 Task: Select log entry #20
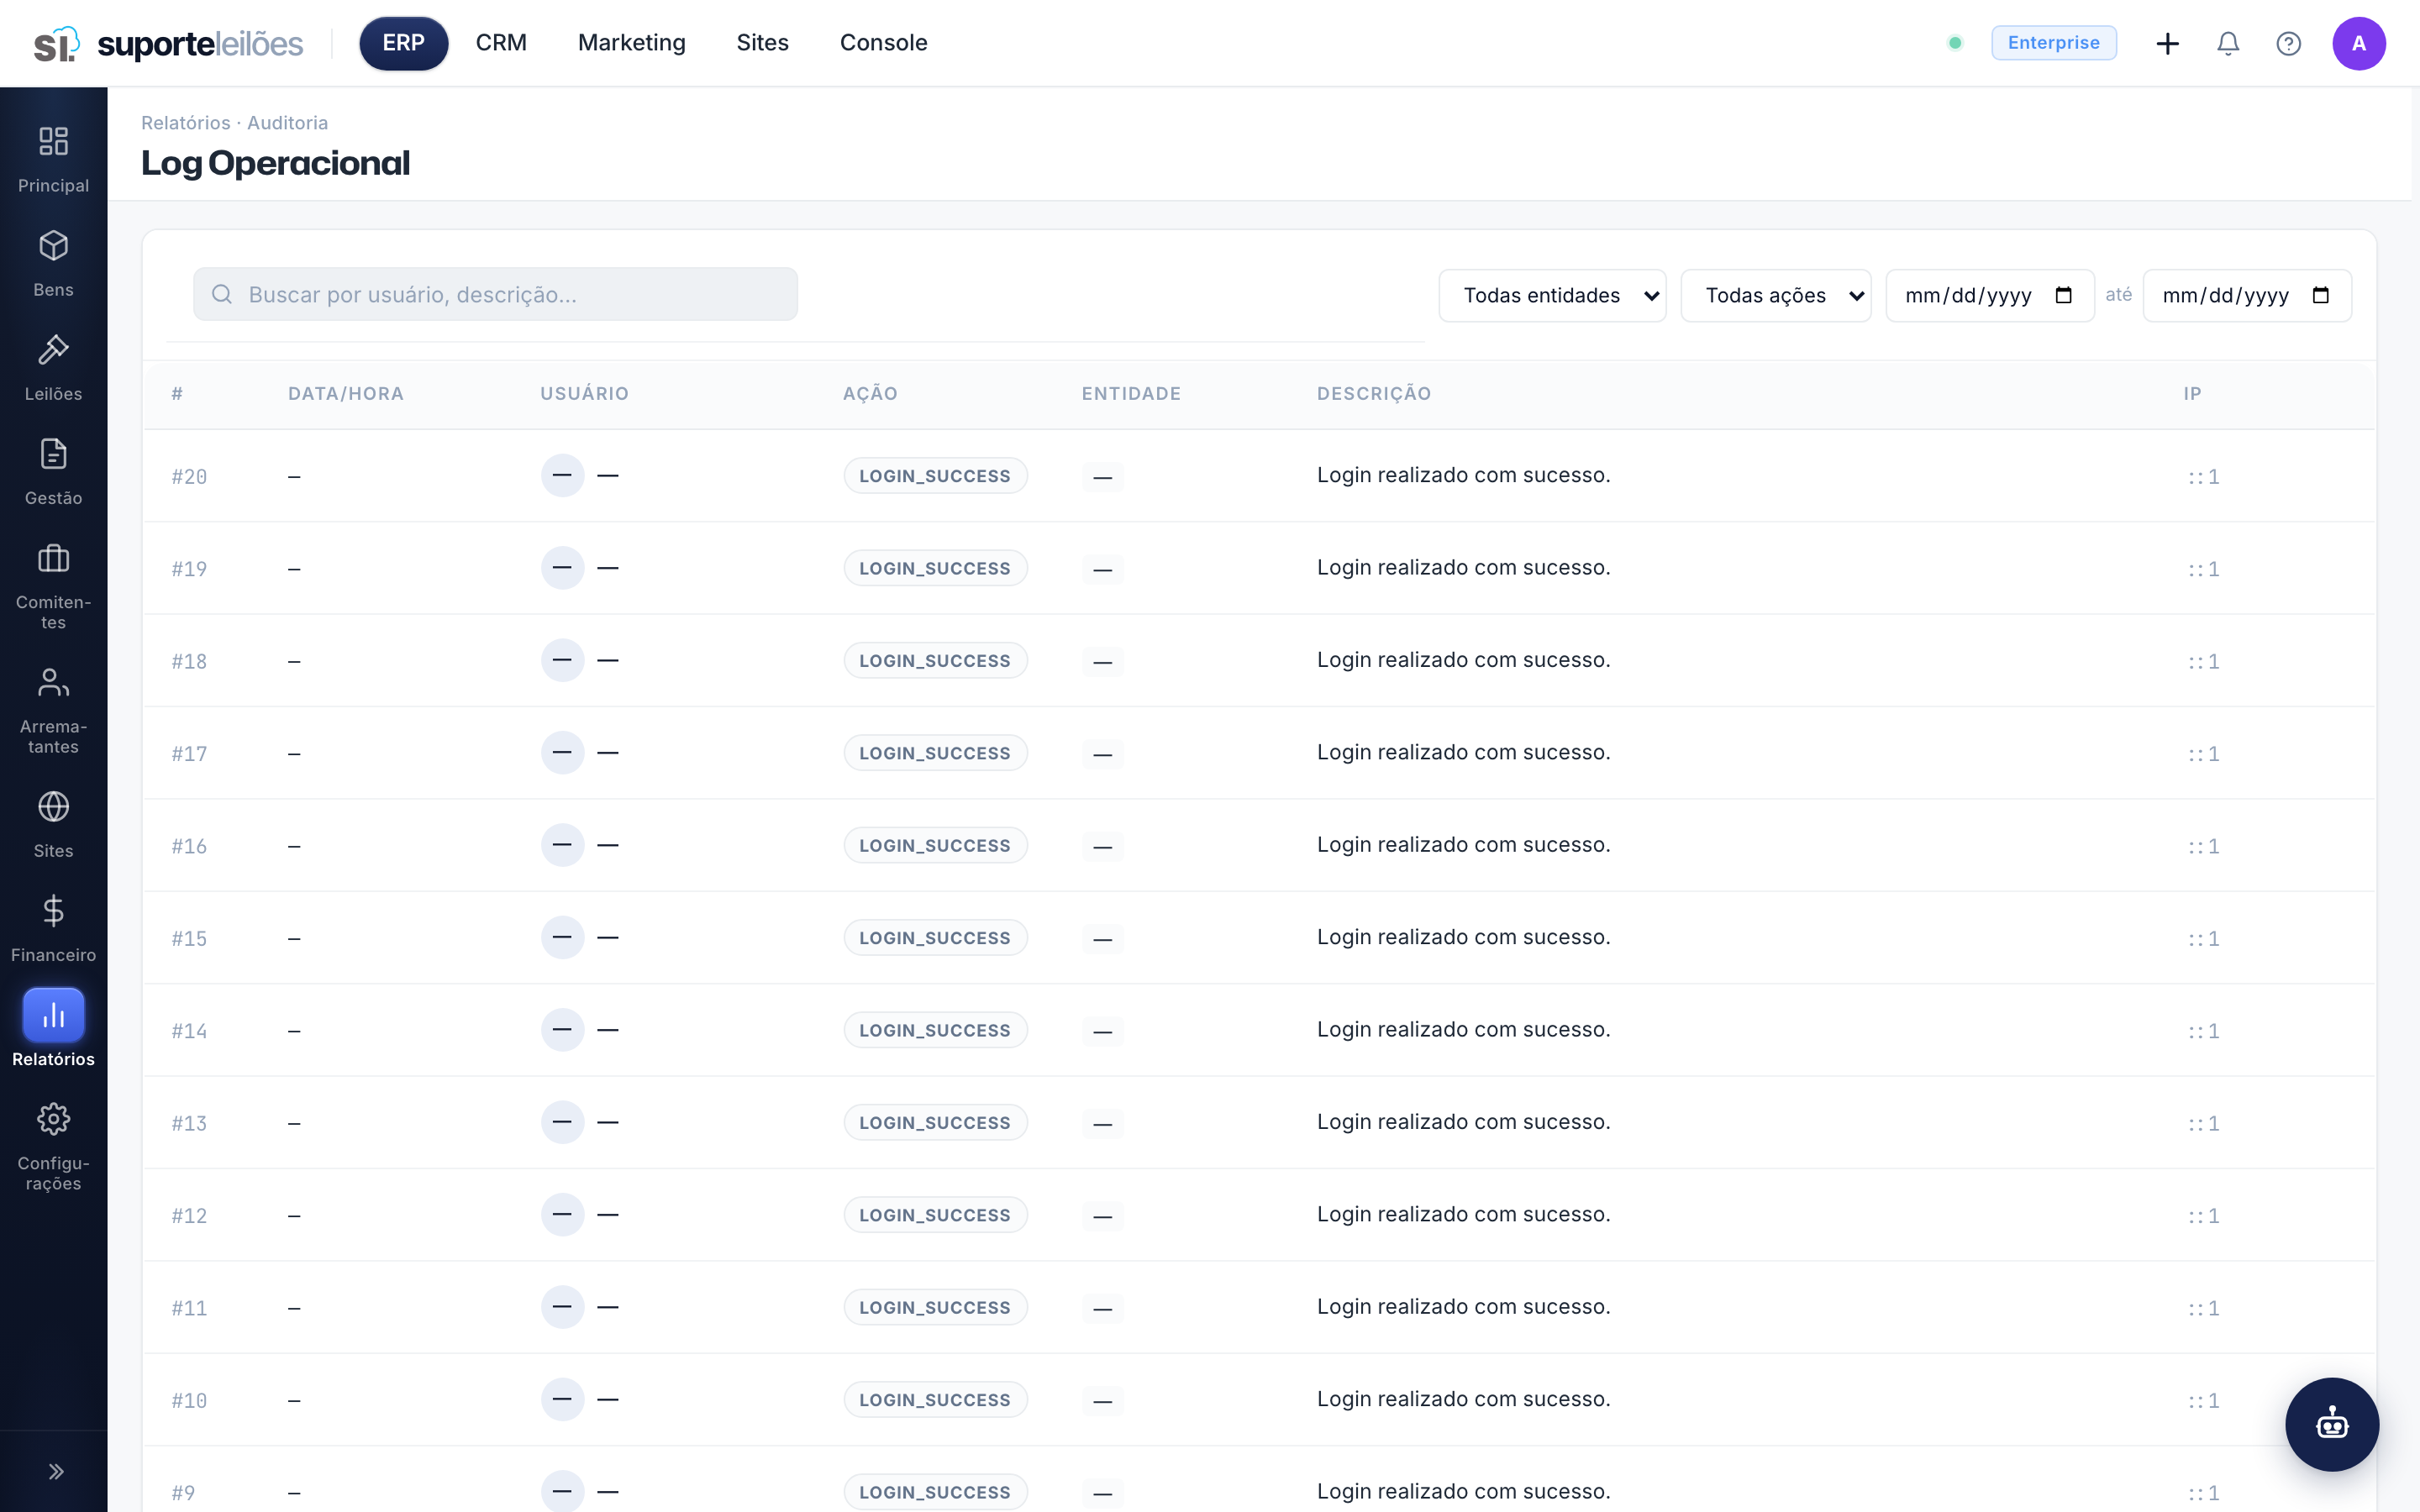[x=1258, y=476]
